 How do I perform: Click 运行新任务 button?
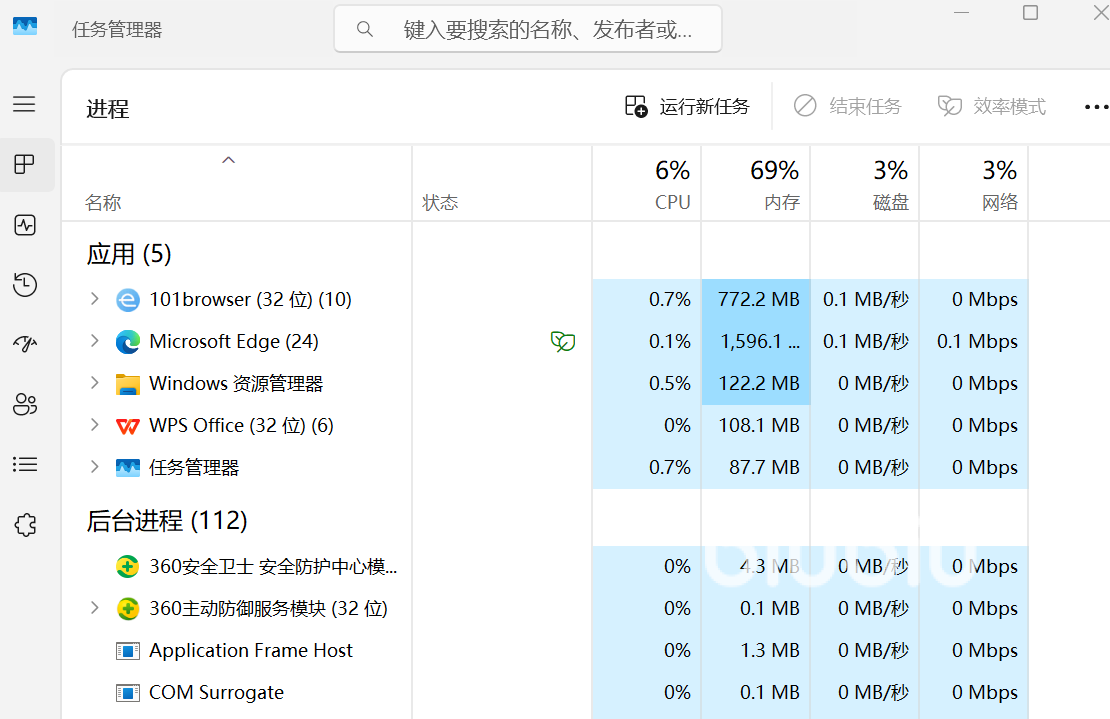(687, 107)
